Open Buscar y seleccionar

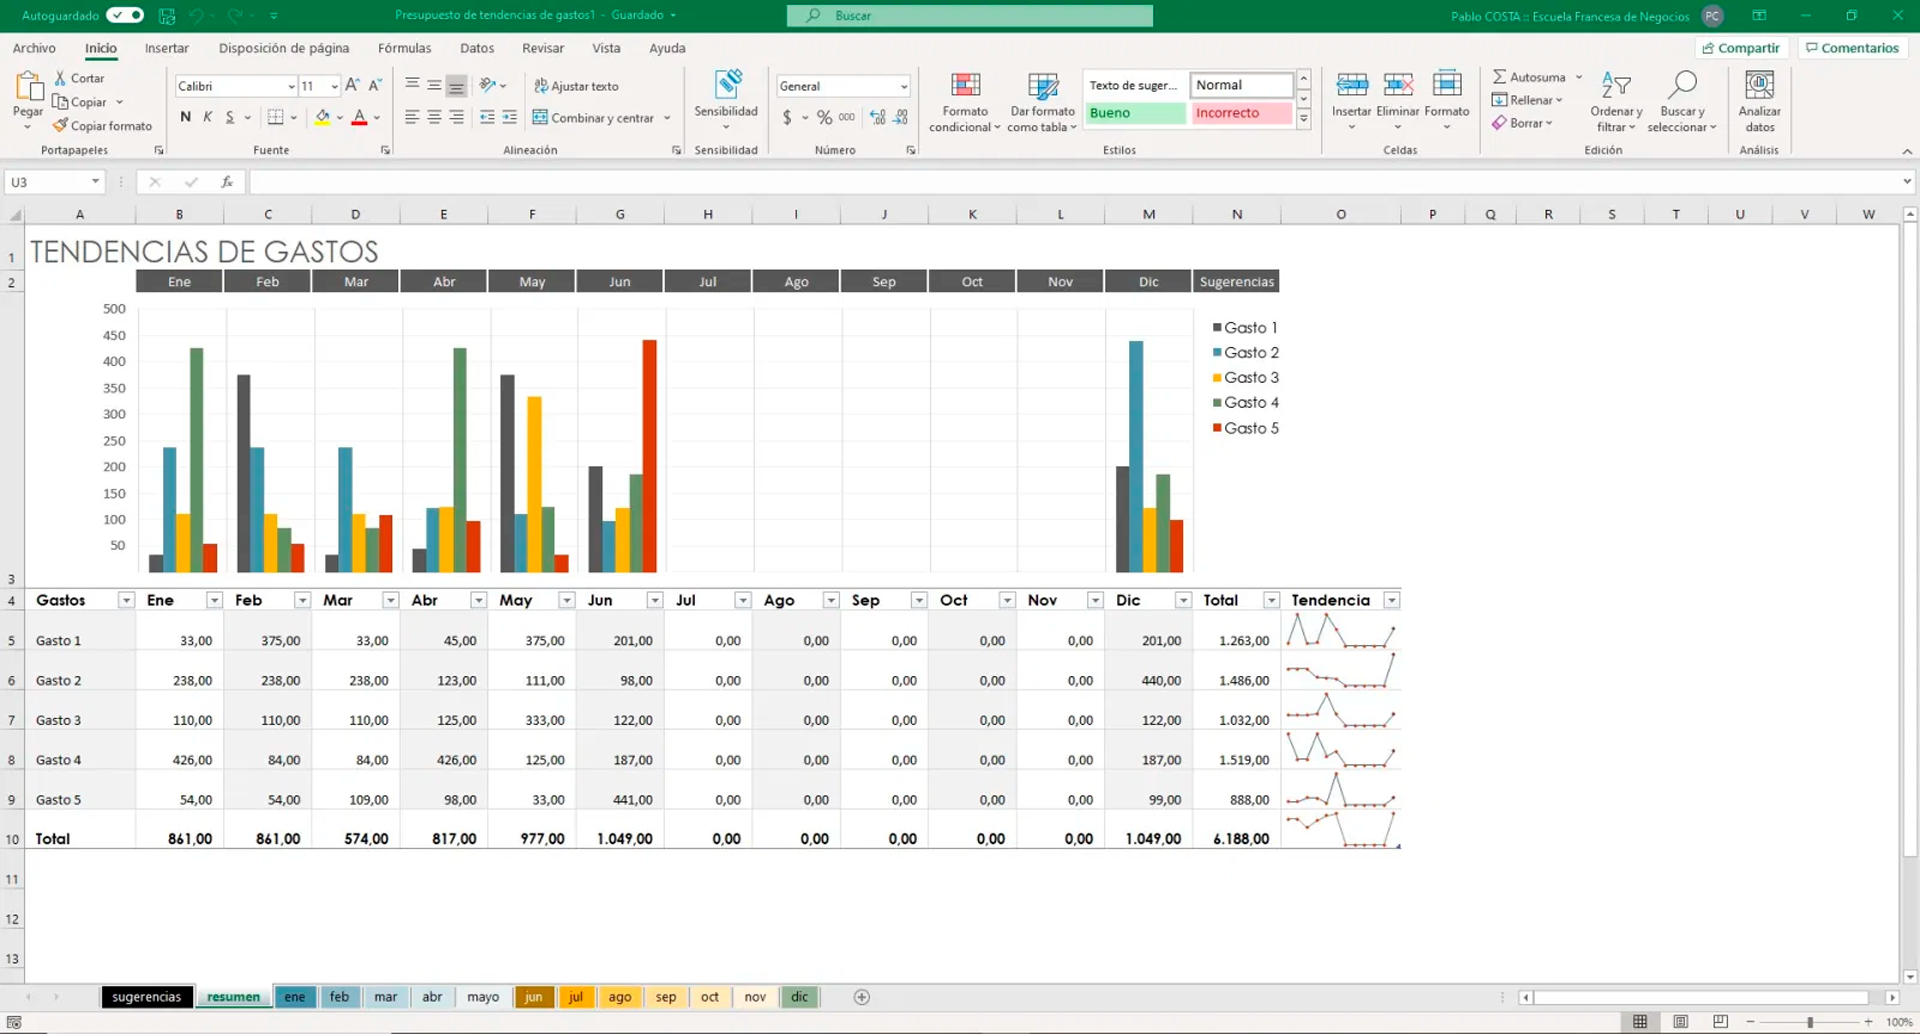[x=1682, y=101]
